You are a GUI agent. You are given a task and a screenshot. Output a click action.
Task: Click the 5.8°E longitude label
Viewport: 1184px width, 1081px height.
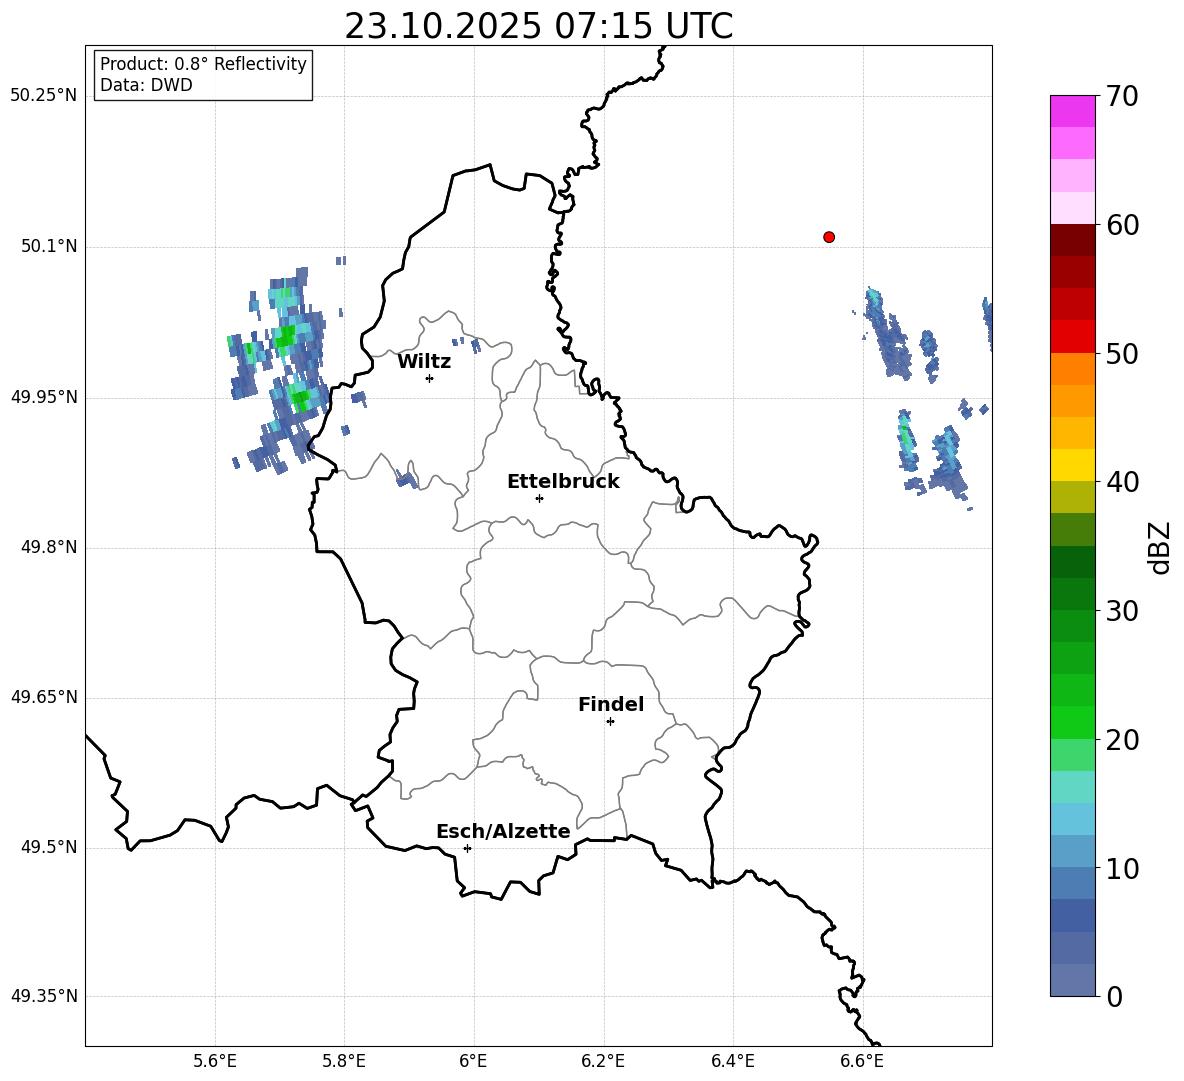click(x=344, y=1061)
